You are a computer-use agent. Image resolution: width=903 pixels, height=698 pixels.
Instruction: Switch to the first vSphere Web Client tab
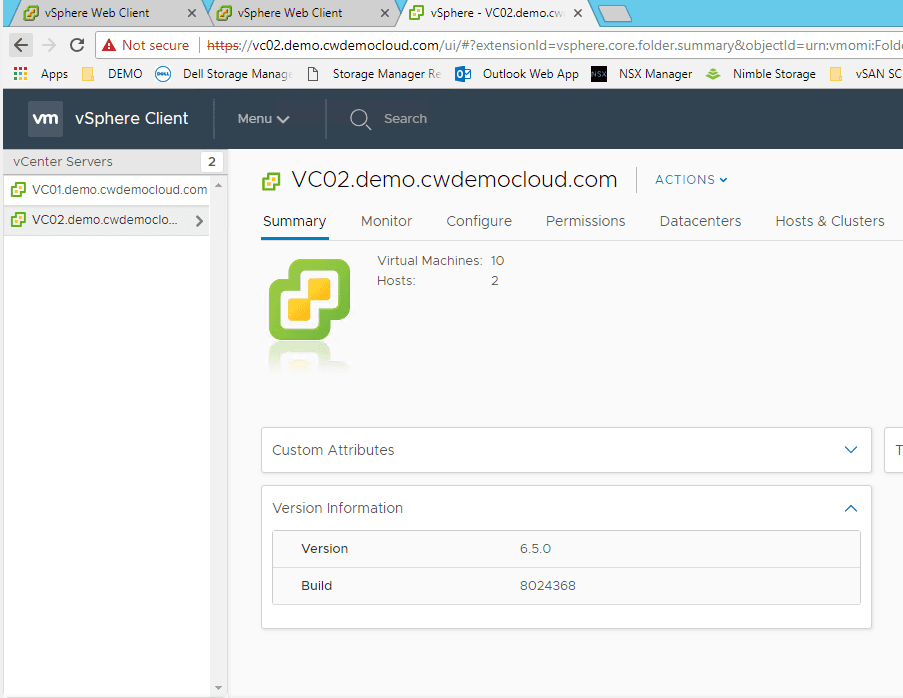pyautogui.click(x=98, y=13)
